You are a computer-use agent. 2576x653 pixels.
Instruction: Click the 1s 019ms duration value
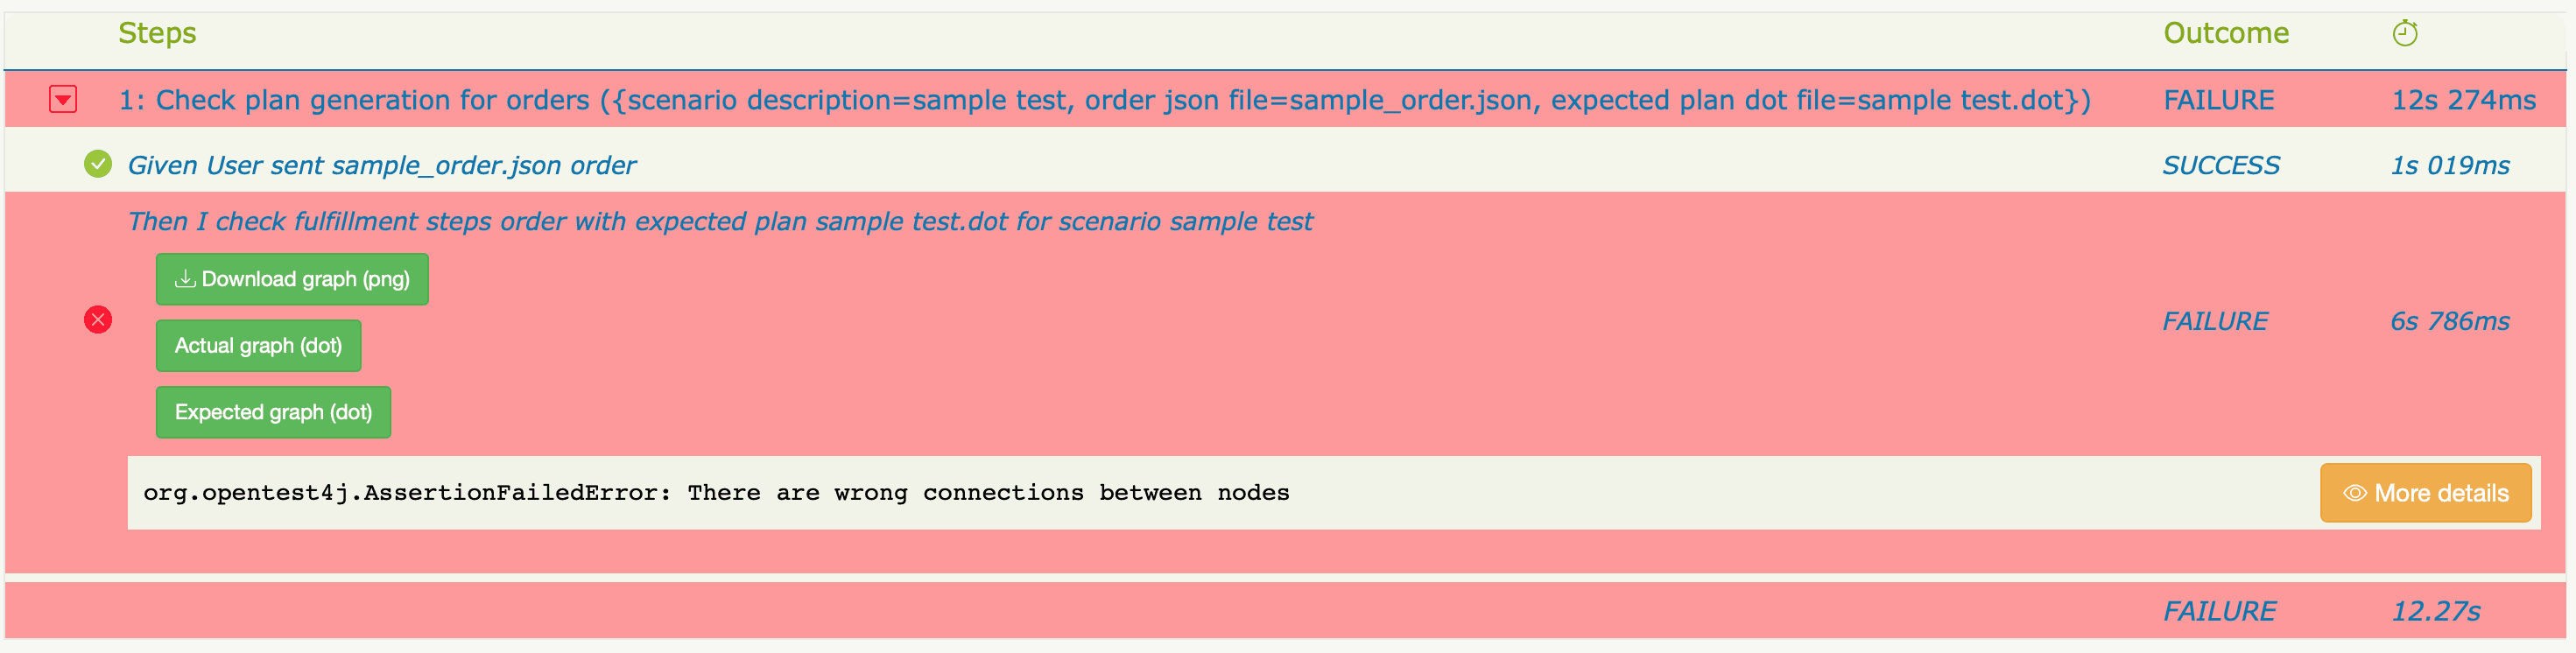click(x=2449, y=165)
